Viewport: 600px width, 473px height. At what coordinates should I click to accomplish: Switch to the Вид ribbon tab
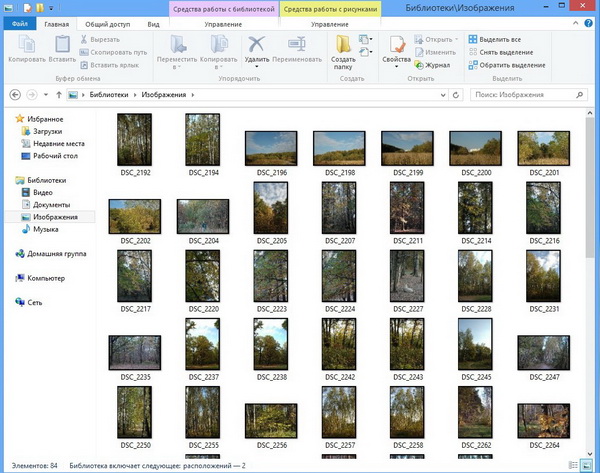tap(153, 22)
